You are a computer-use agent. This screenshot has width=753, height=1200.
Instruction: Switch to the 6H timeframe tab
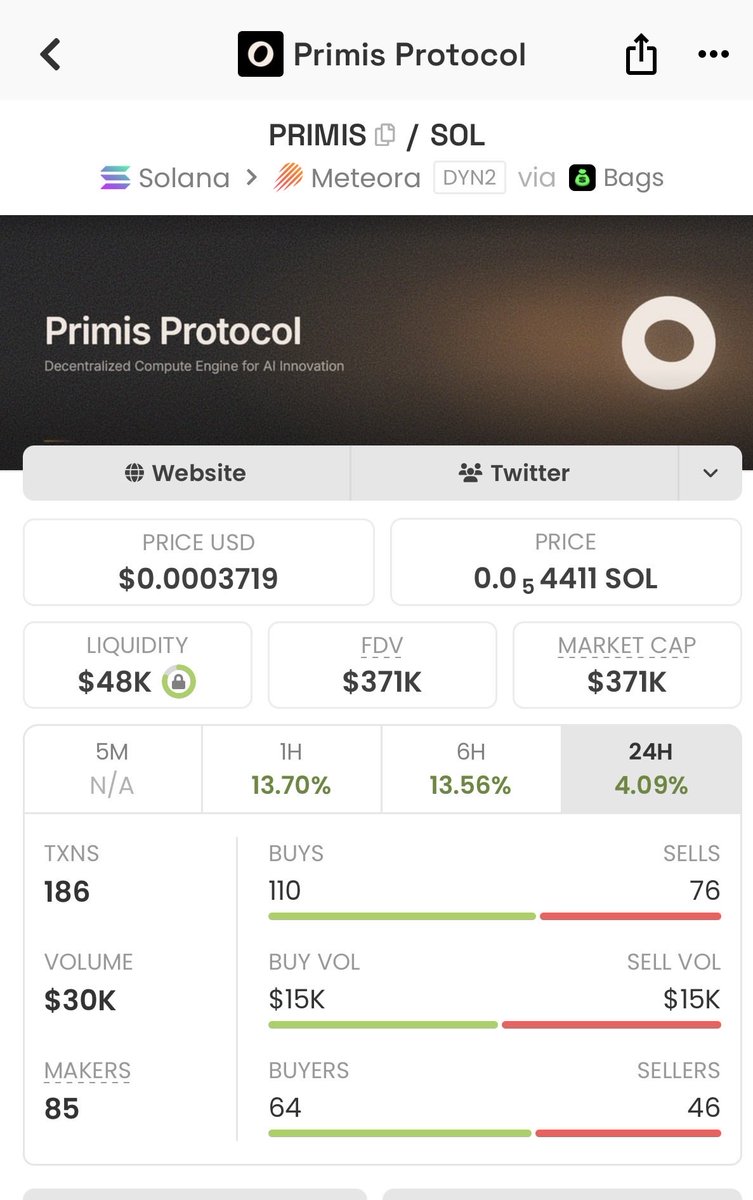point(470,768)
